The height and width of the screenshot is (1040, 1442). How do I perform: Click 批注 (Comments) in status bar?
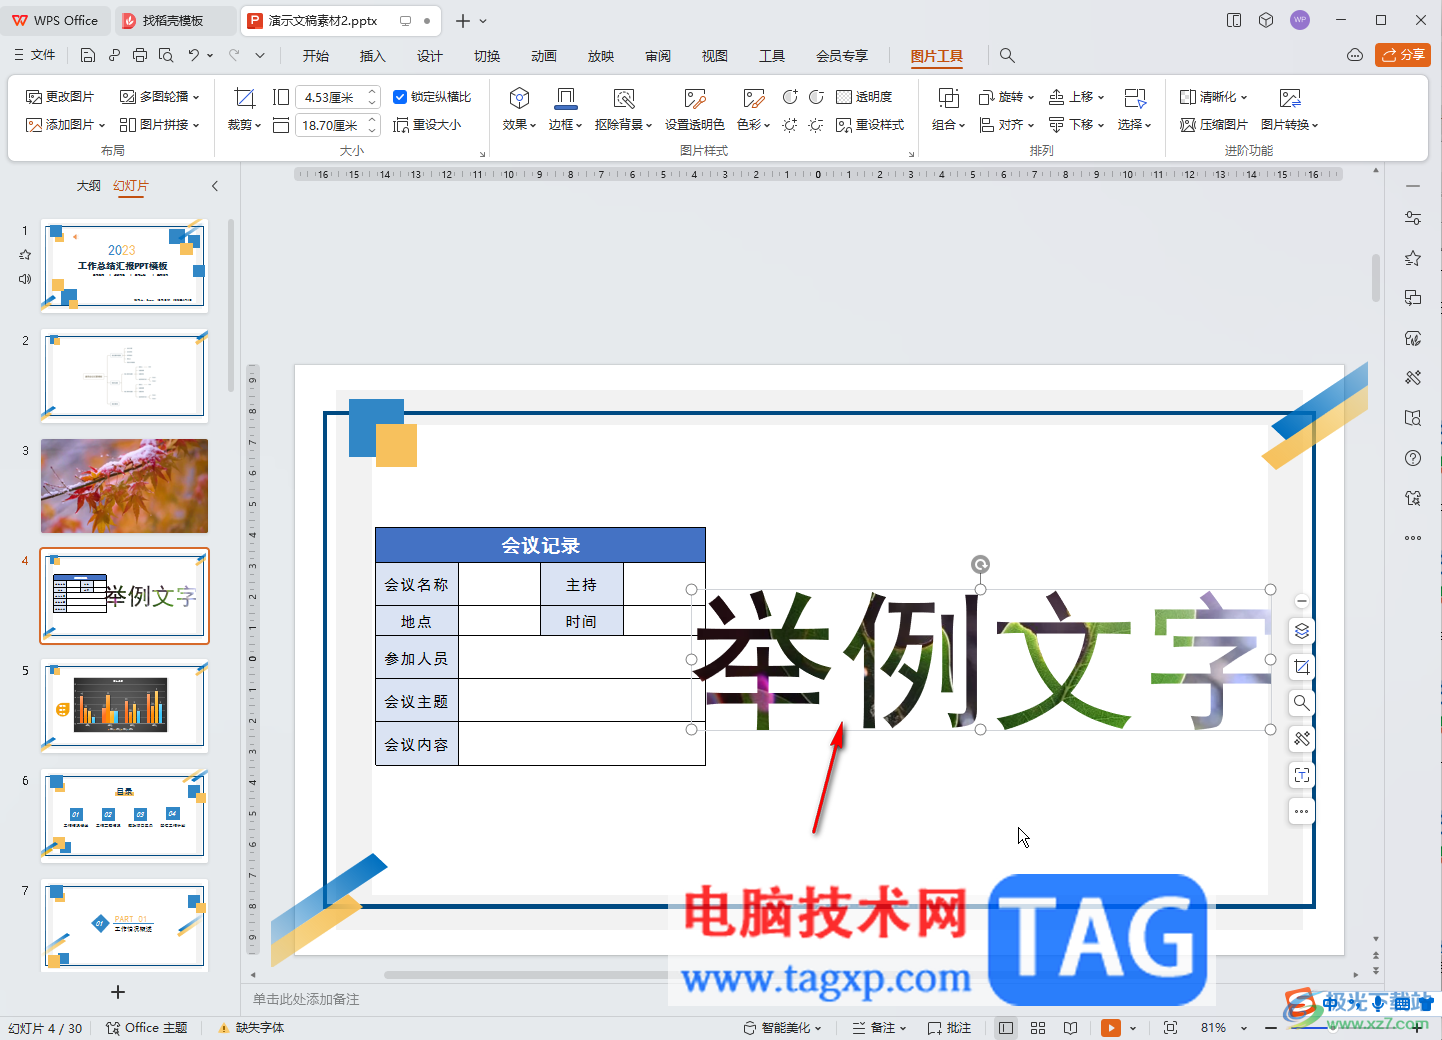950,1028
